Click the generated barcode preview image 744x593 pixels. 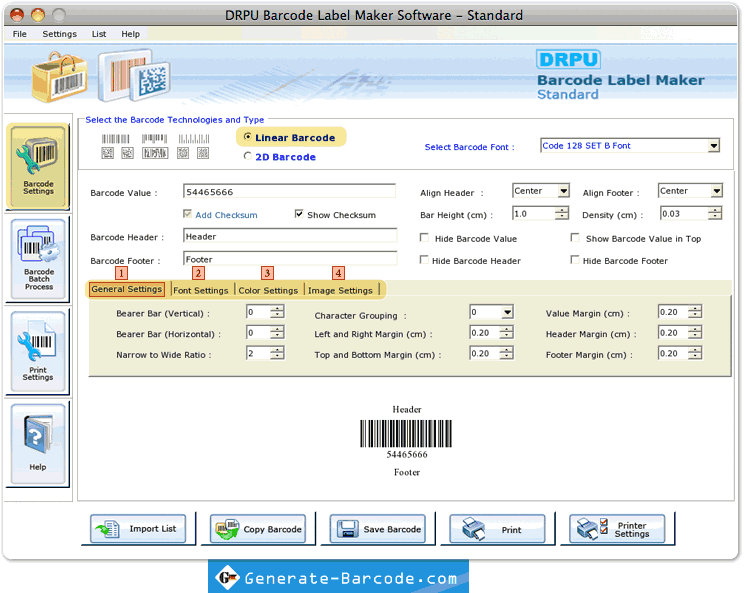406,434
